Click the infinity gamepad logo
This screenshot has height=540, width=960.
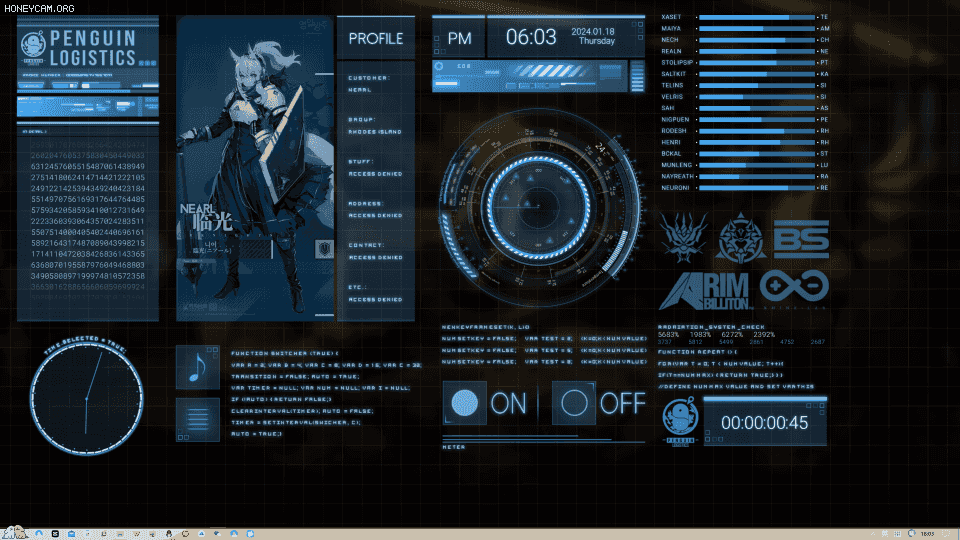pyautogui.click(x=793, y=288)
